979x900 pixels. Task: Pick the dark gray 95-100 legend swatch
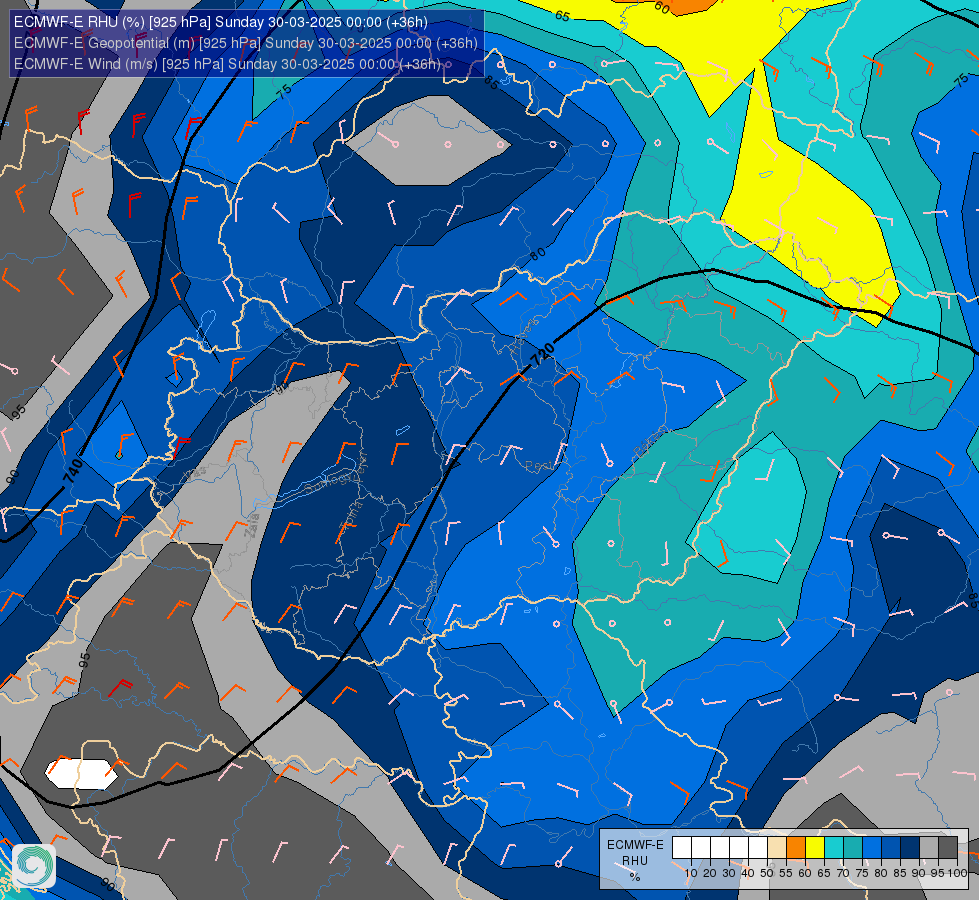click(x=948, y=848)
